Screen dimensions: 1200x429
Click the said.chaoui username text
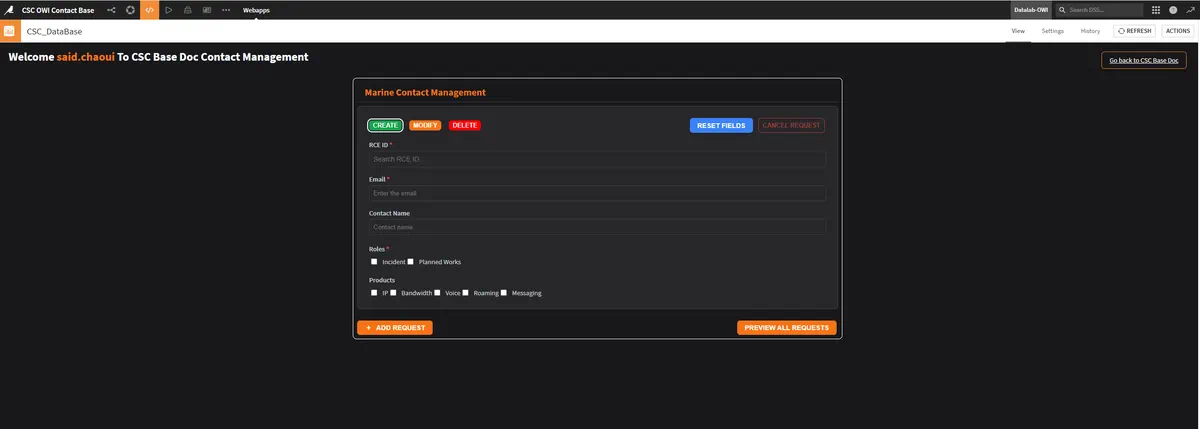(86, 57)
